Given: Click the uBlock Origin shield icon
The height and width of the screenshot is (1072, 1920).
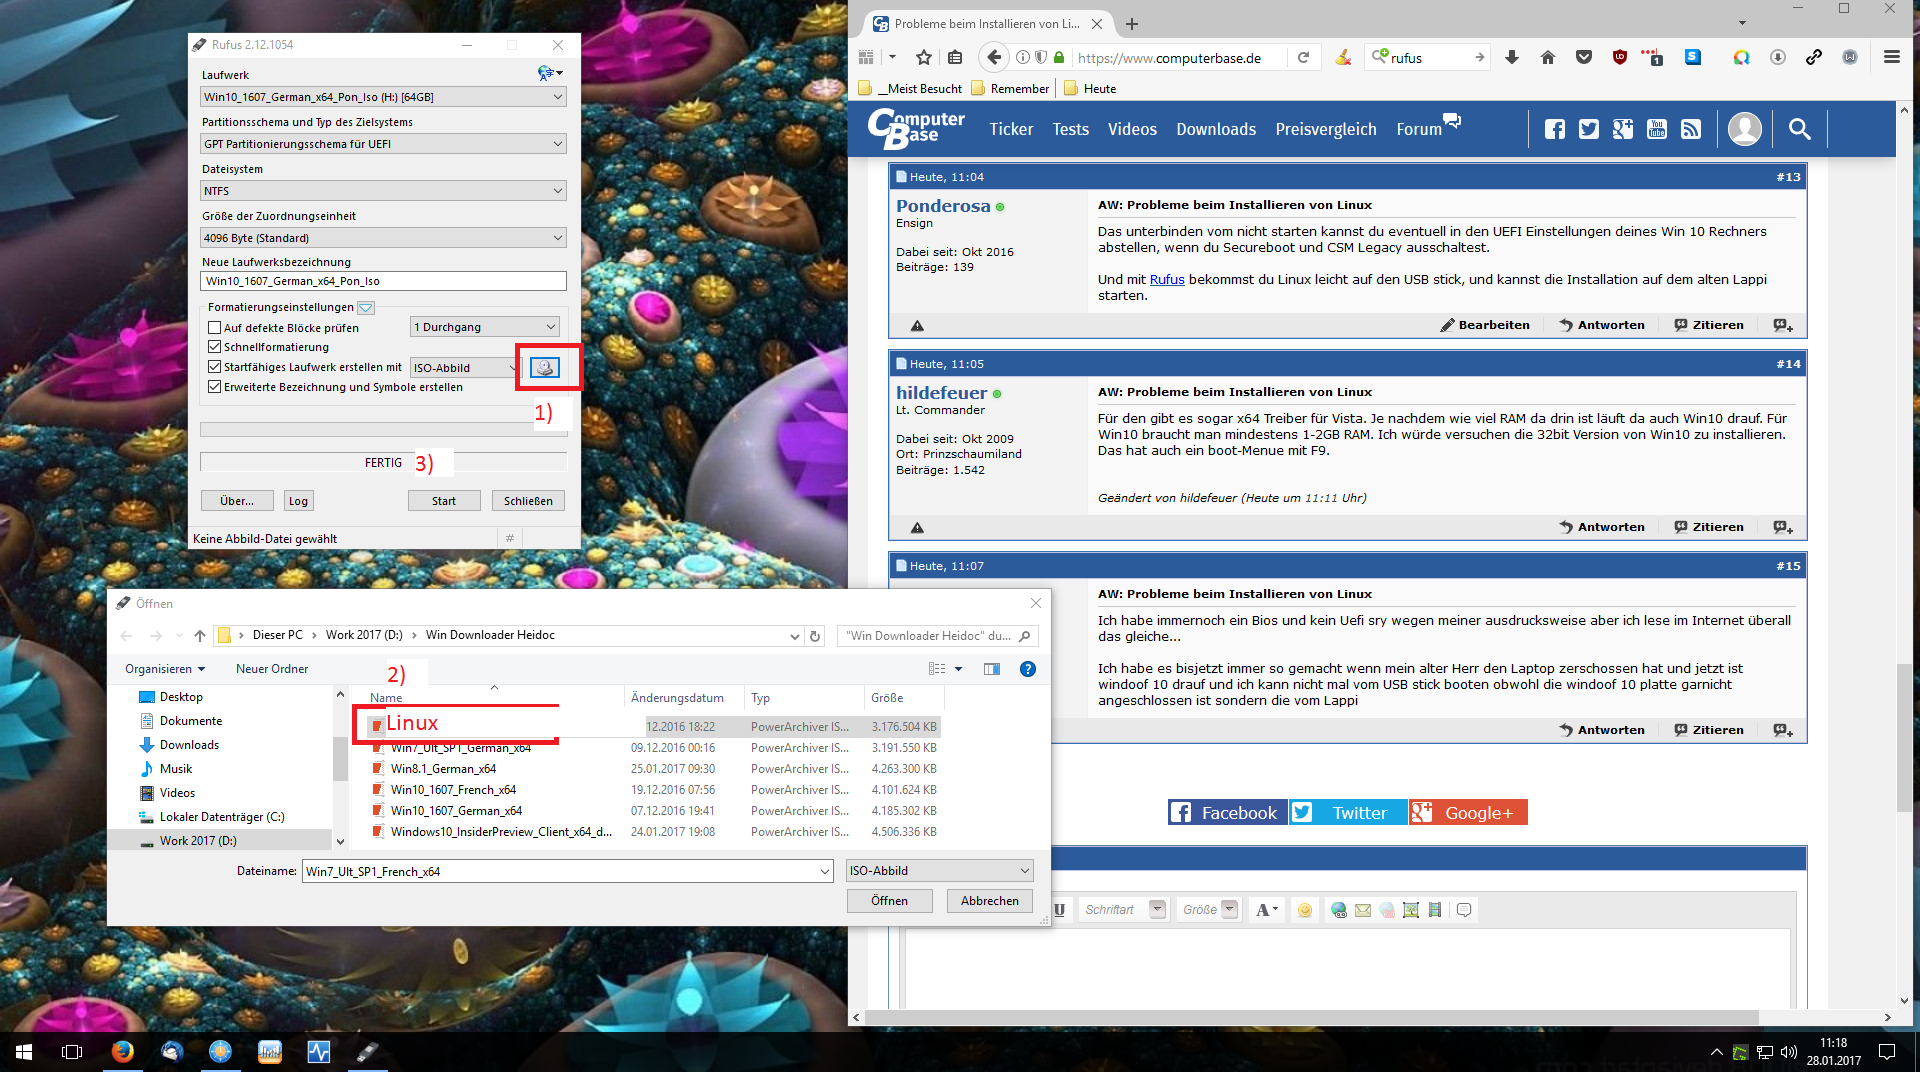Looking at the screenshot, I should 1620,57.
